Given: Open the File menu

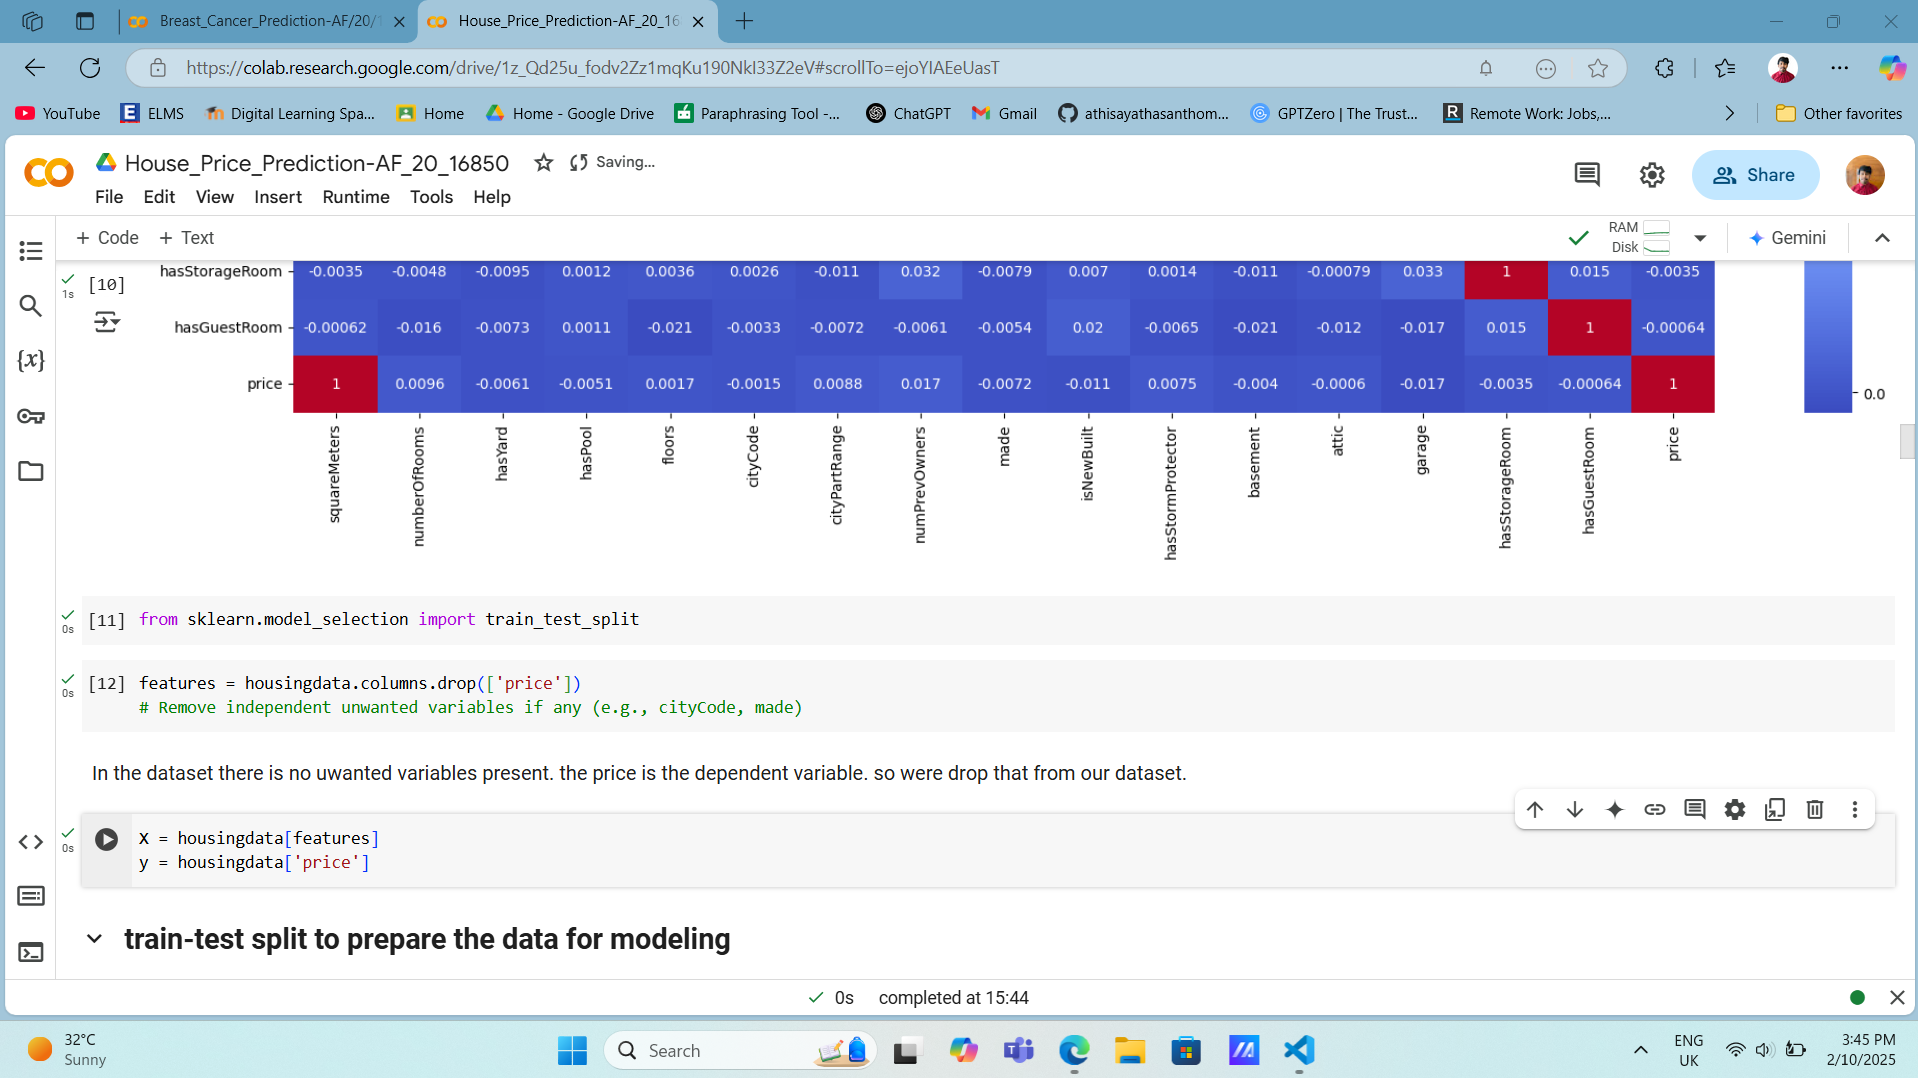Looking at the screenshot, I should (x=109, y=197).
